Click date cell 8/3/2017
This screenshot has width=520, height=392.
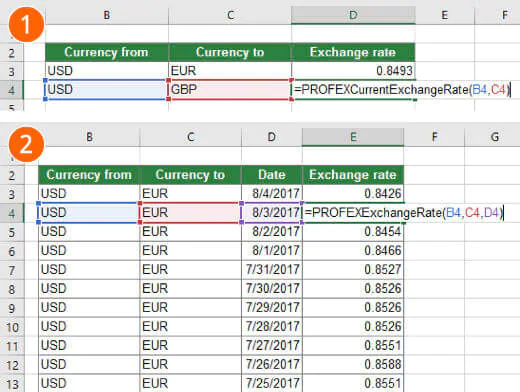(272, 213)
